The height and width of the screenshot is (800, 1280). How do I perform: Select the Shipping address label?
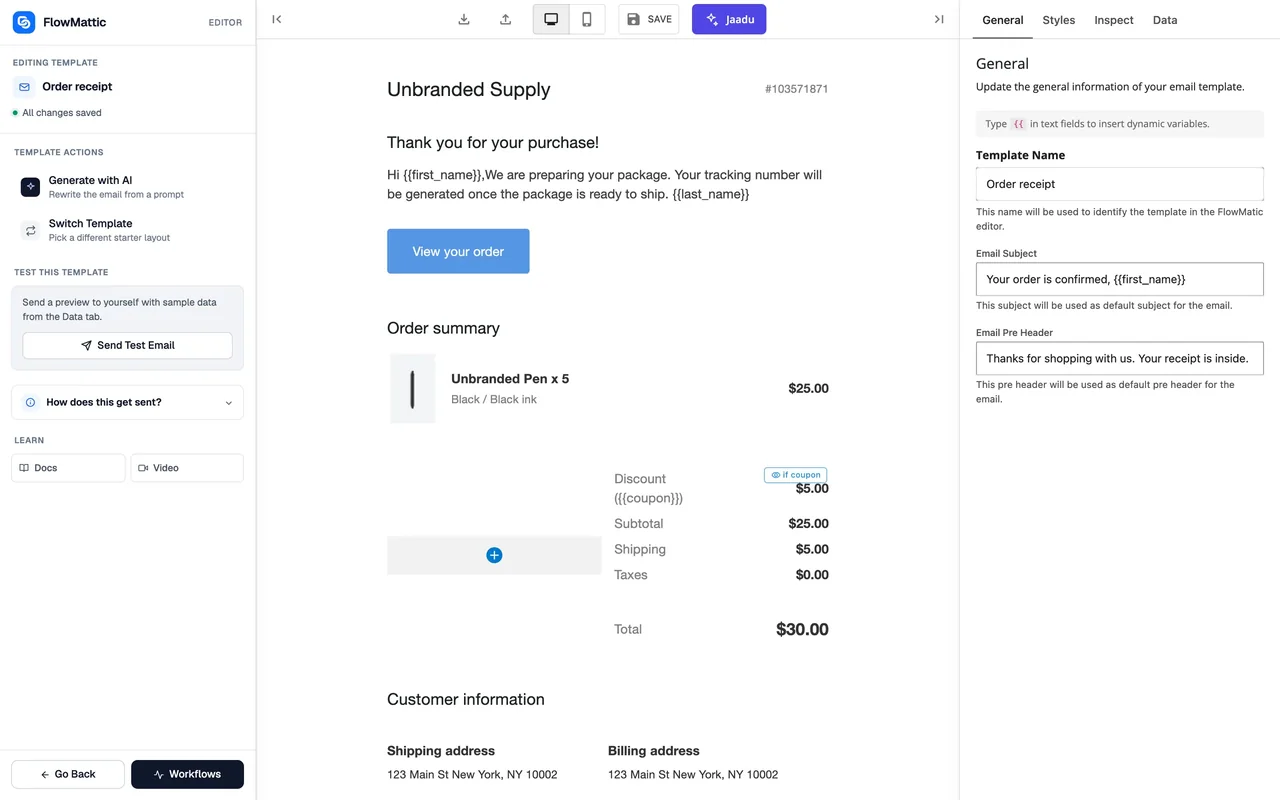[441, 751]
